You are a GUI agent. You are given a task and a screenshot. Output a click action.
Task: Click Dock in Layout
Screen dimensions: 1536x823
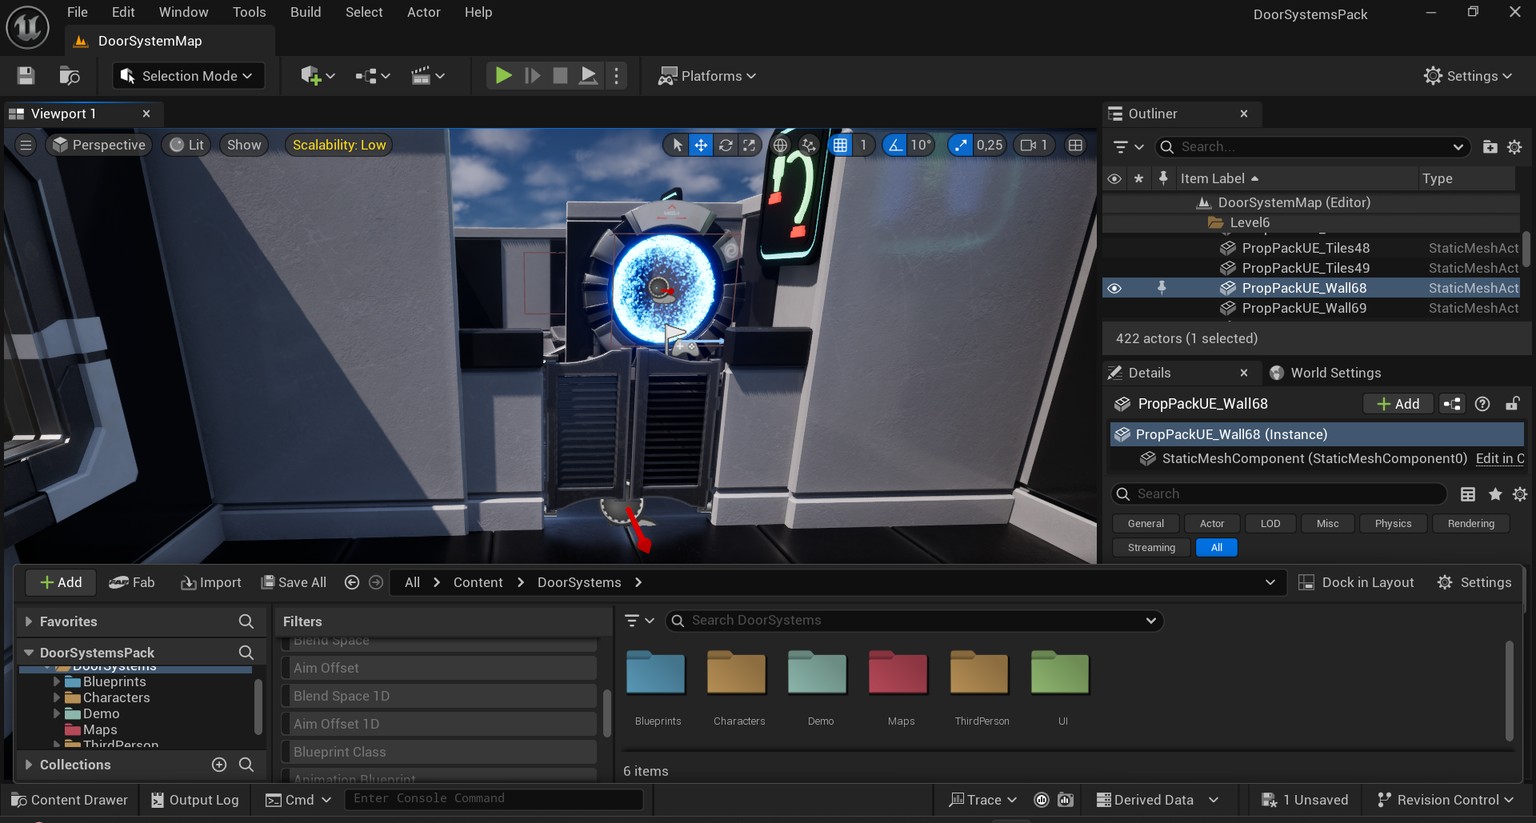coord(1356,583)
